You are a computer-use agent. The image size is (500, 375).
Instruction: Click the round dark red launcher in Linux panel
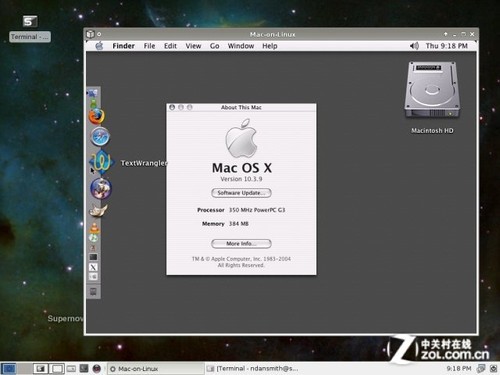(x=97, y=369)
